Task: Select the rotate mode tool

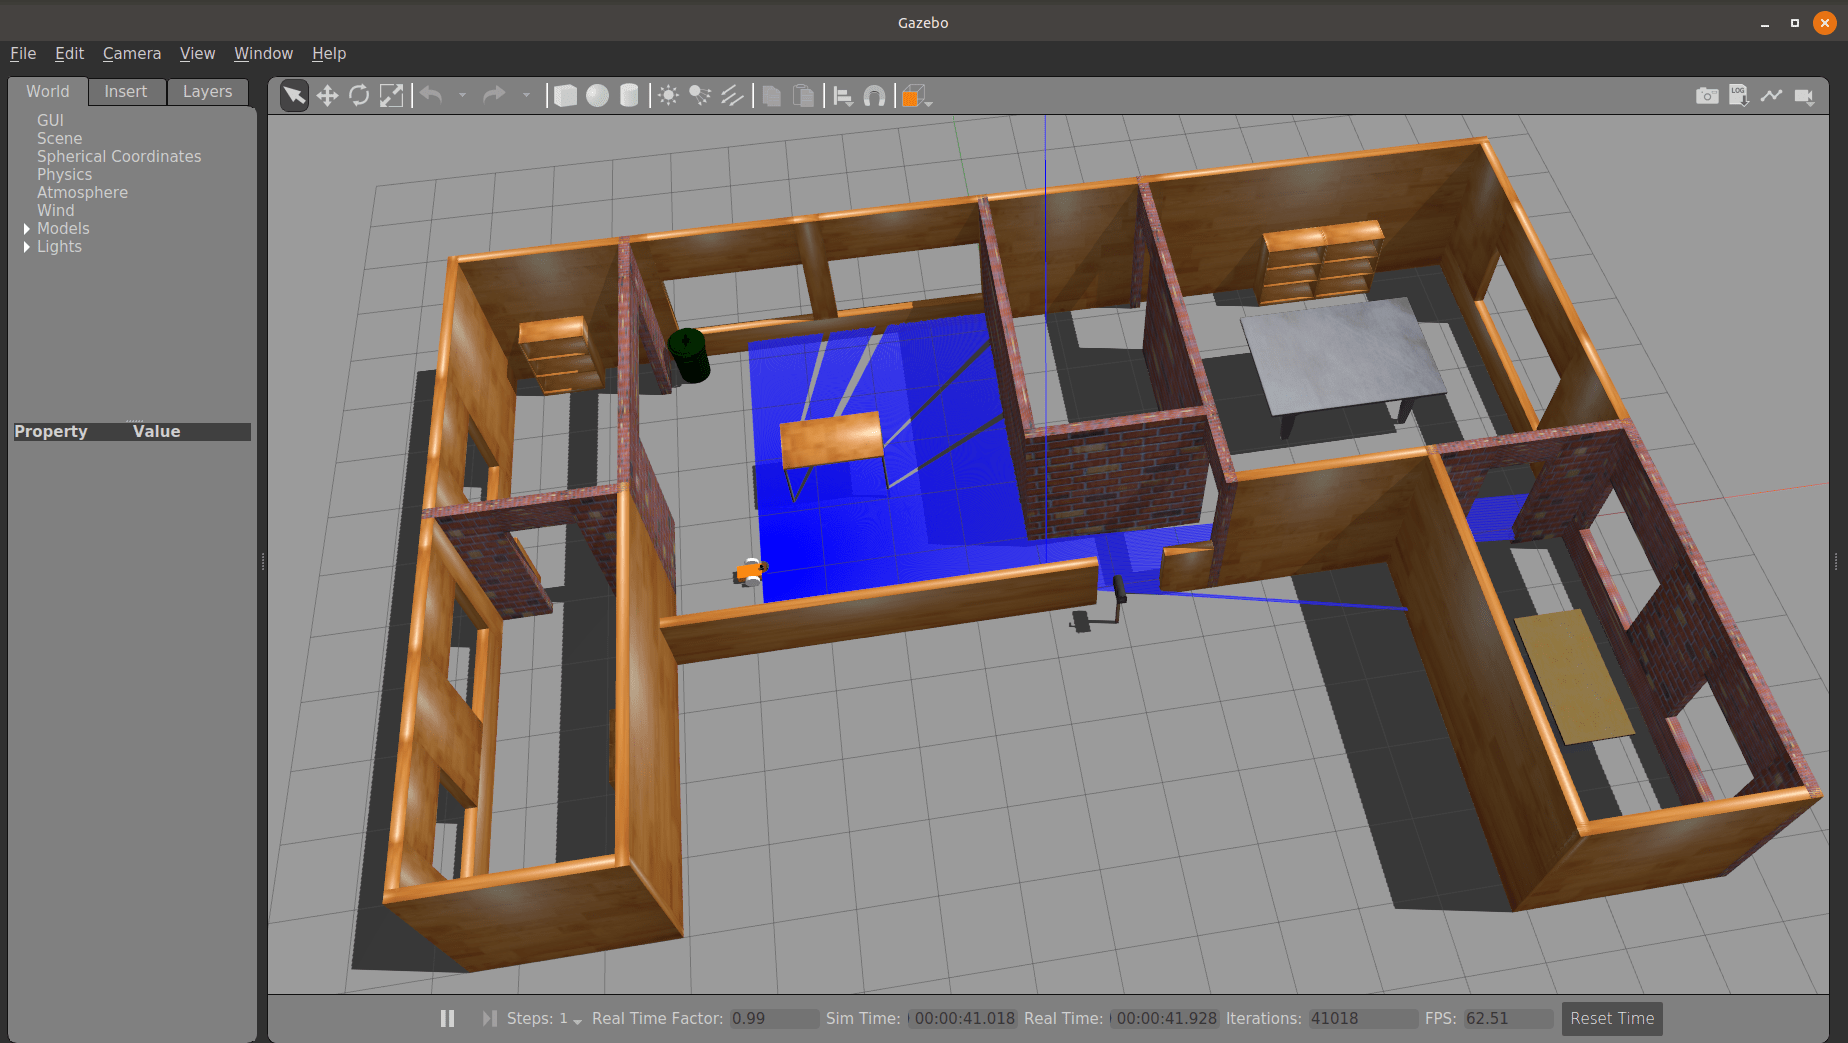Action: (x=359, y=95)
